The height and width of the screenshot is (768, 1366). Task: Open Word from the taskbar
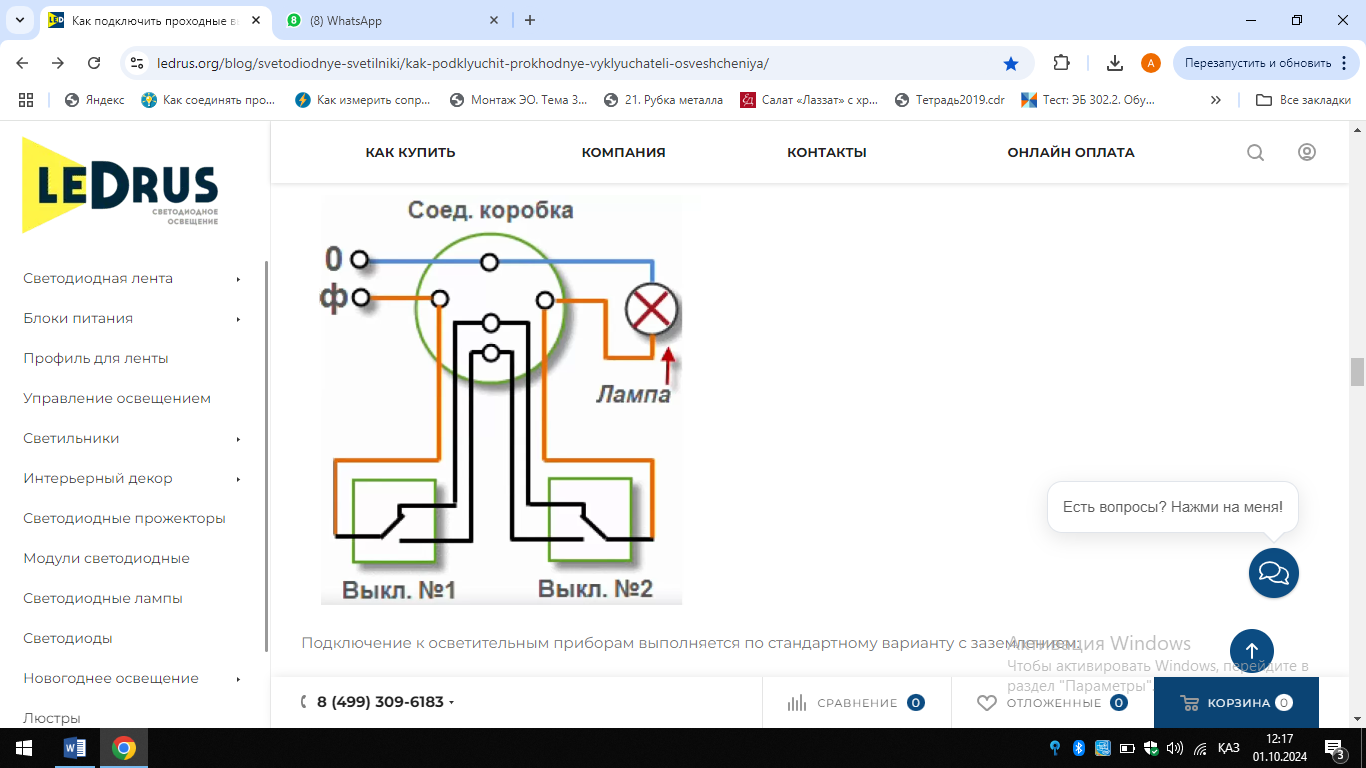[75, 748]
